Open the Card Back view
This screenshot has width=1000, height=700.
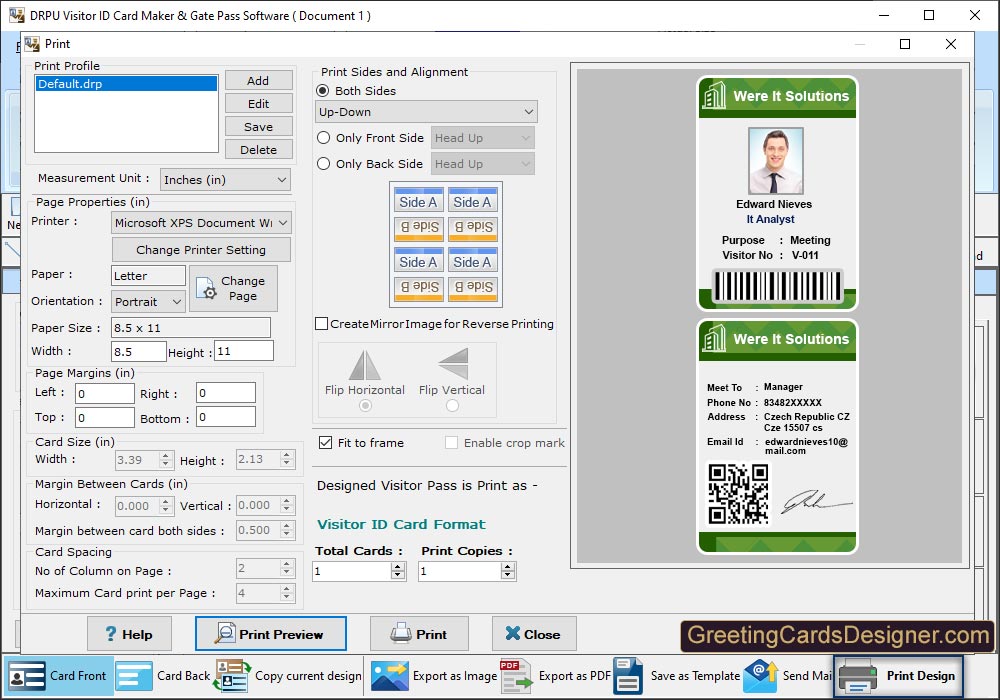pyautogui.click(x=163, y=676)
